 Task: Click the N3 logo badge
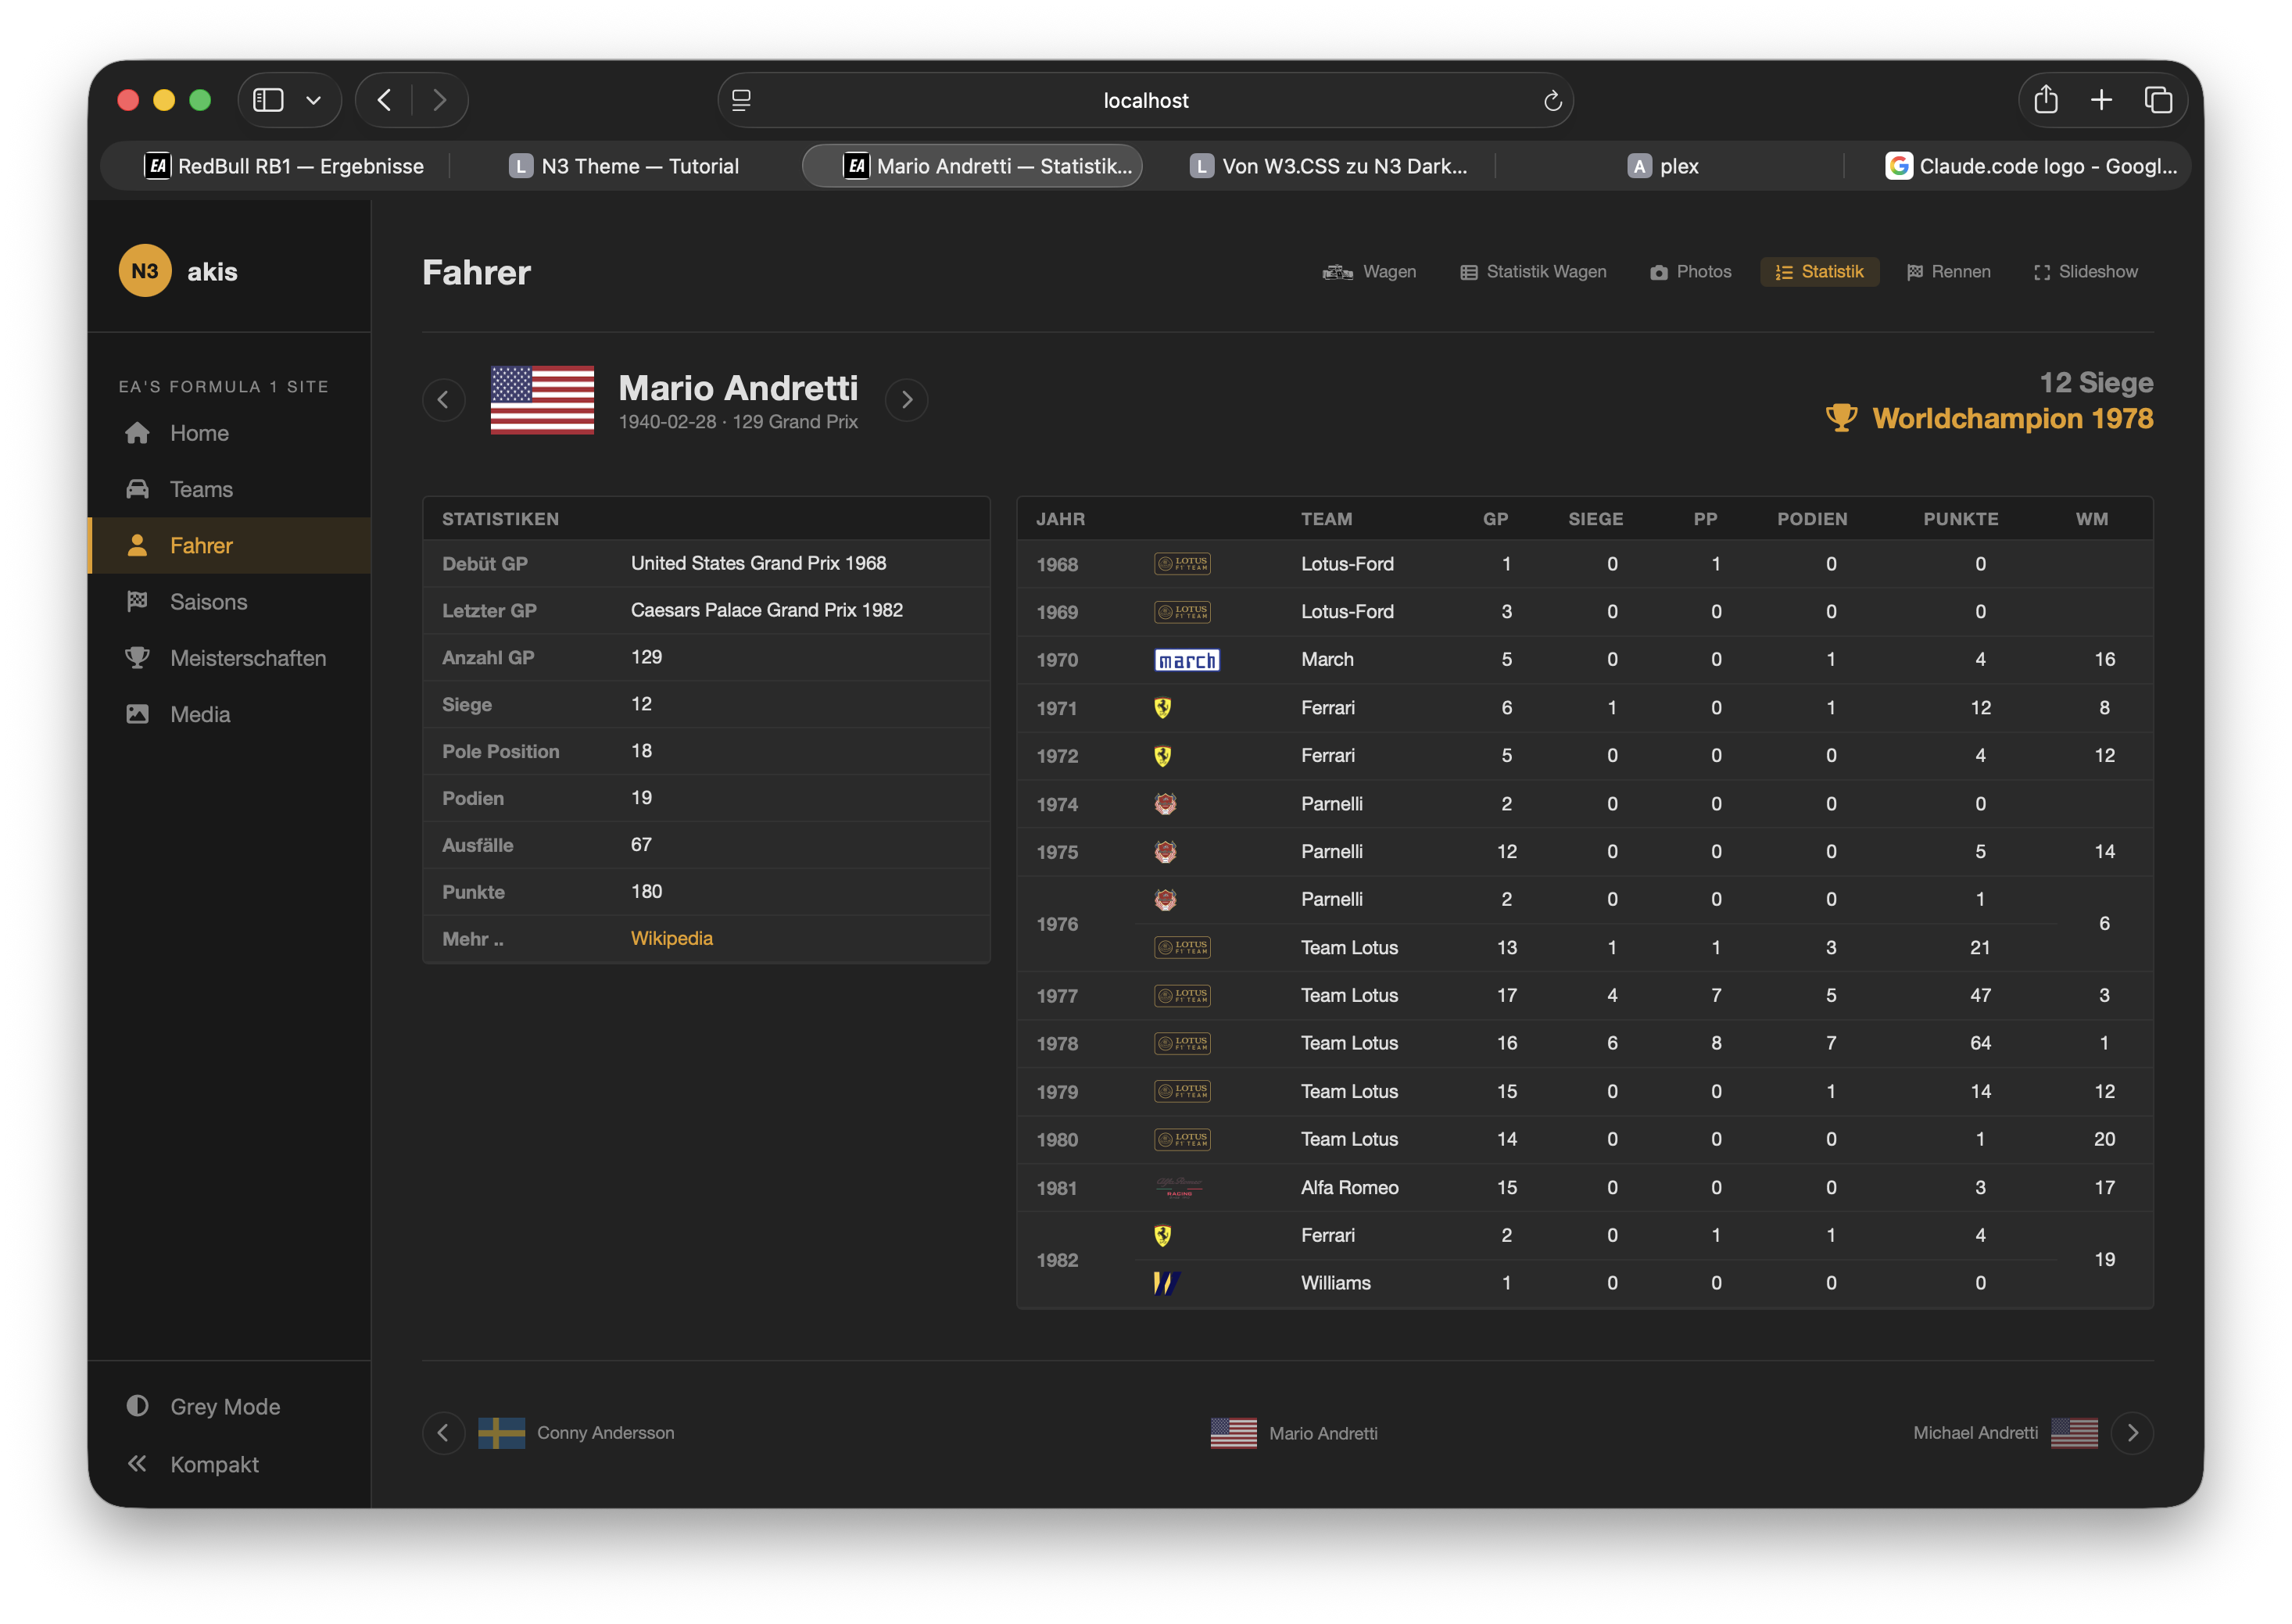(x=145, y=271)
